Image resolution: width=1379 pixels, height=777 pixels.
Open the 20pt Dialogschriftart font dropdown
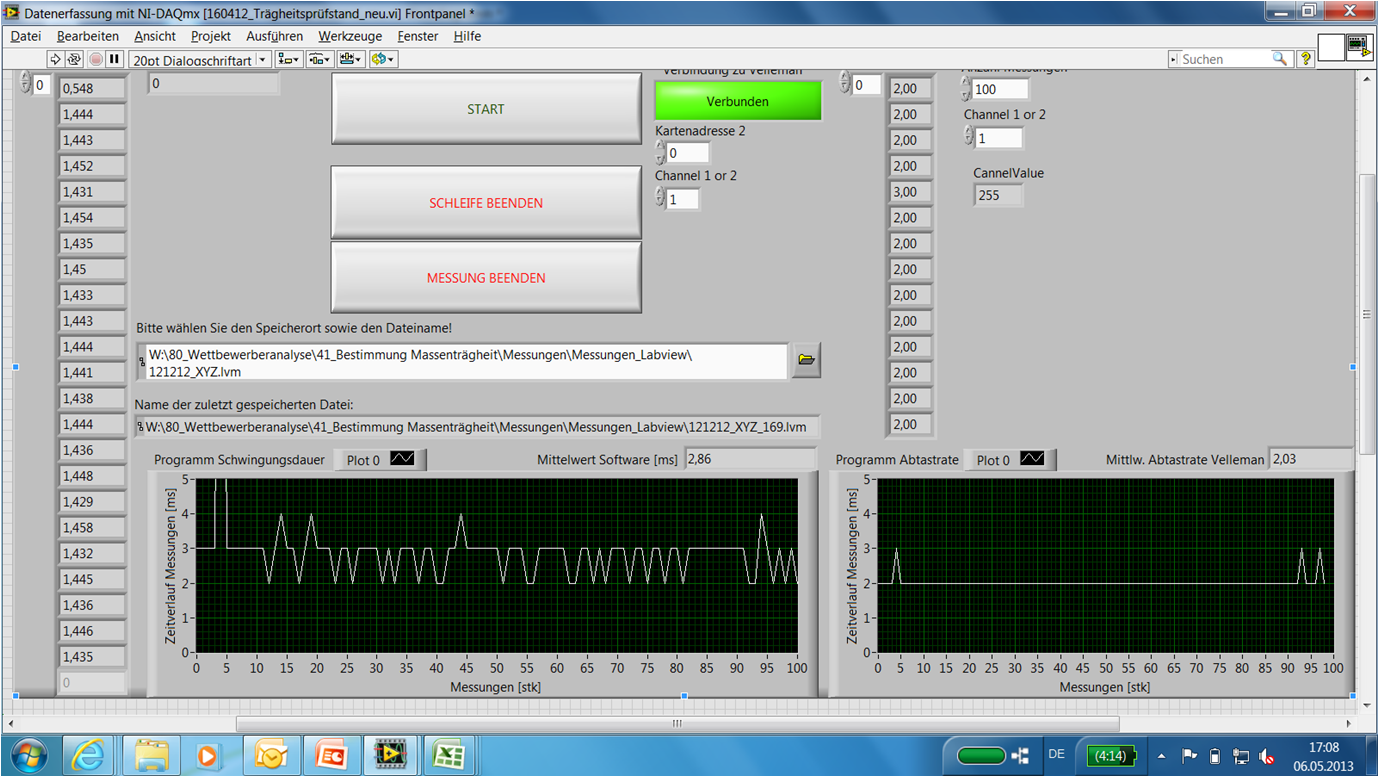(200, 60)
